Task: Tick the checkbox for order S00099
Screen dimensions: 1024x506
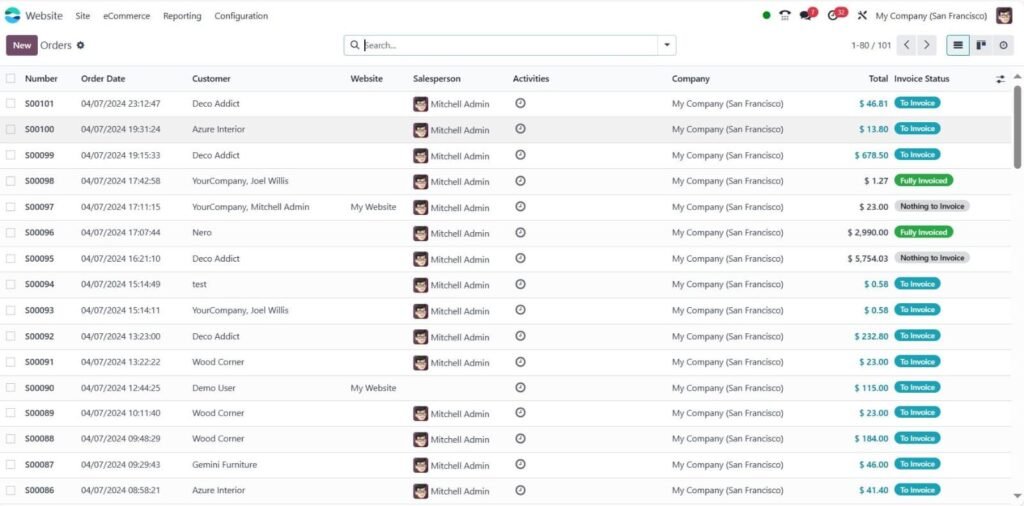Action: (10, 155)
